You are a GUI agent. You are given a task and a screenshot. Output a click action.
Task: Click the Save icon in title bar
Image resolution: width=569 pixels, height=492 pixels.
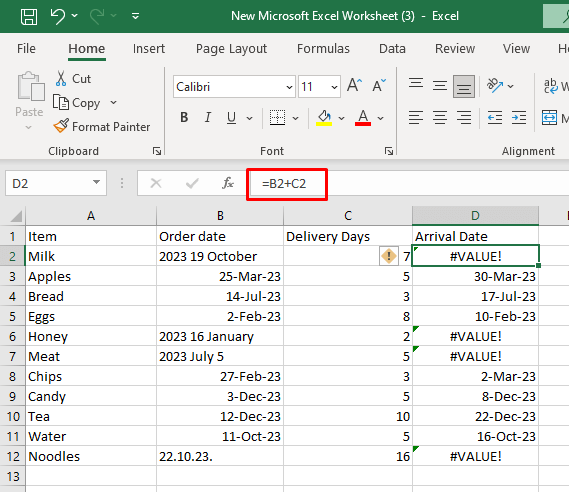coord(29,16)
